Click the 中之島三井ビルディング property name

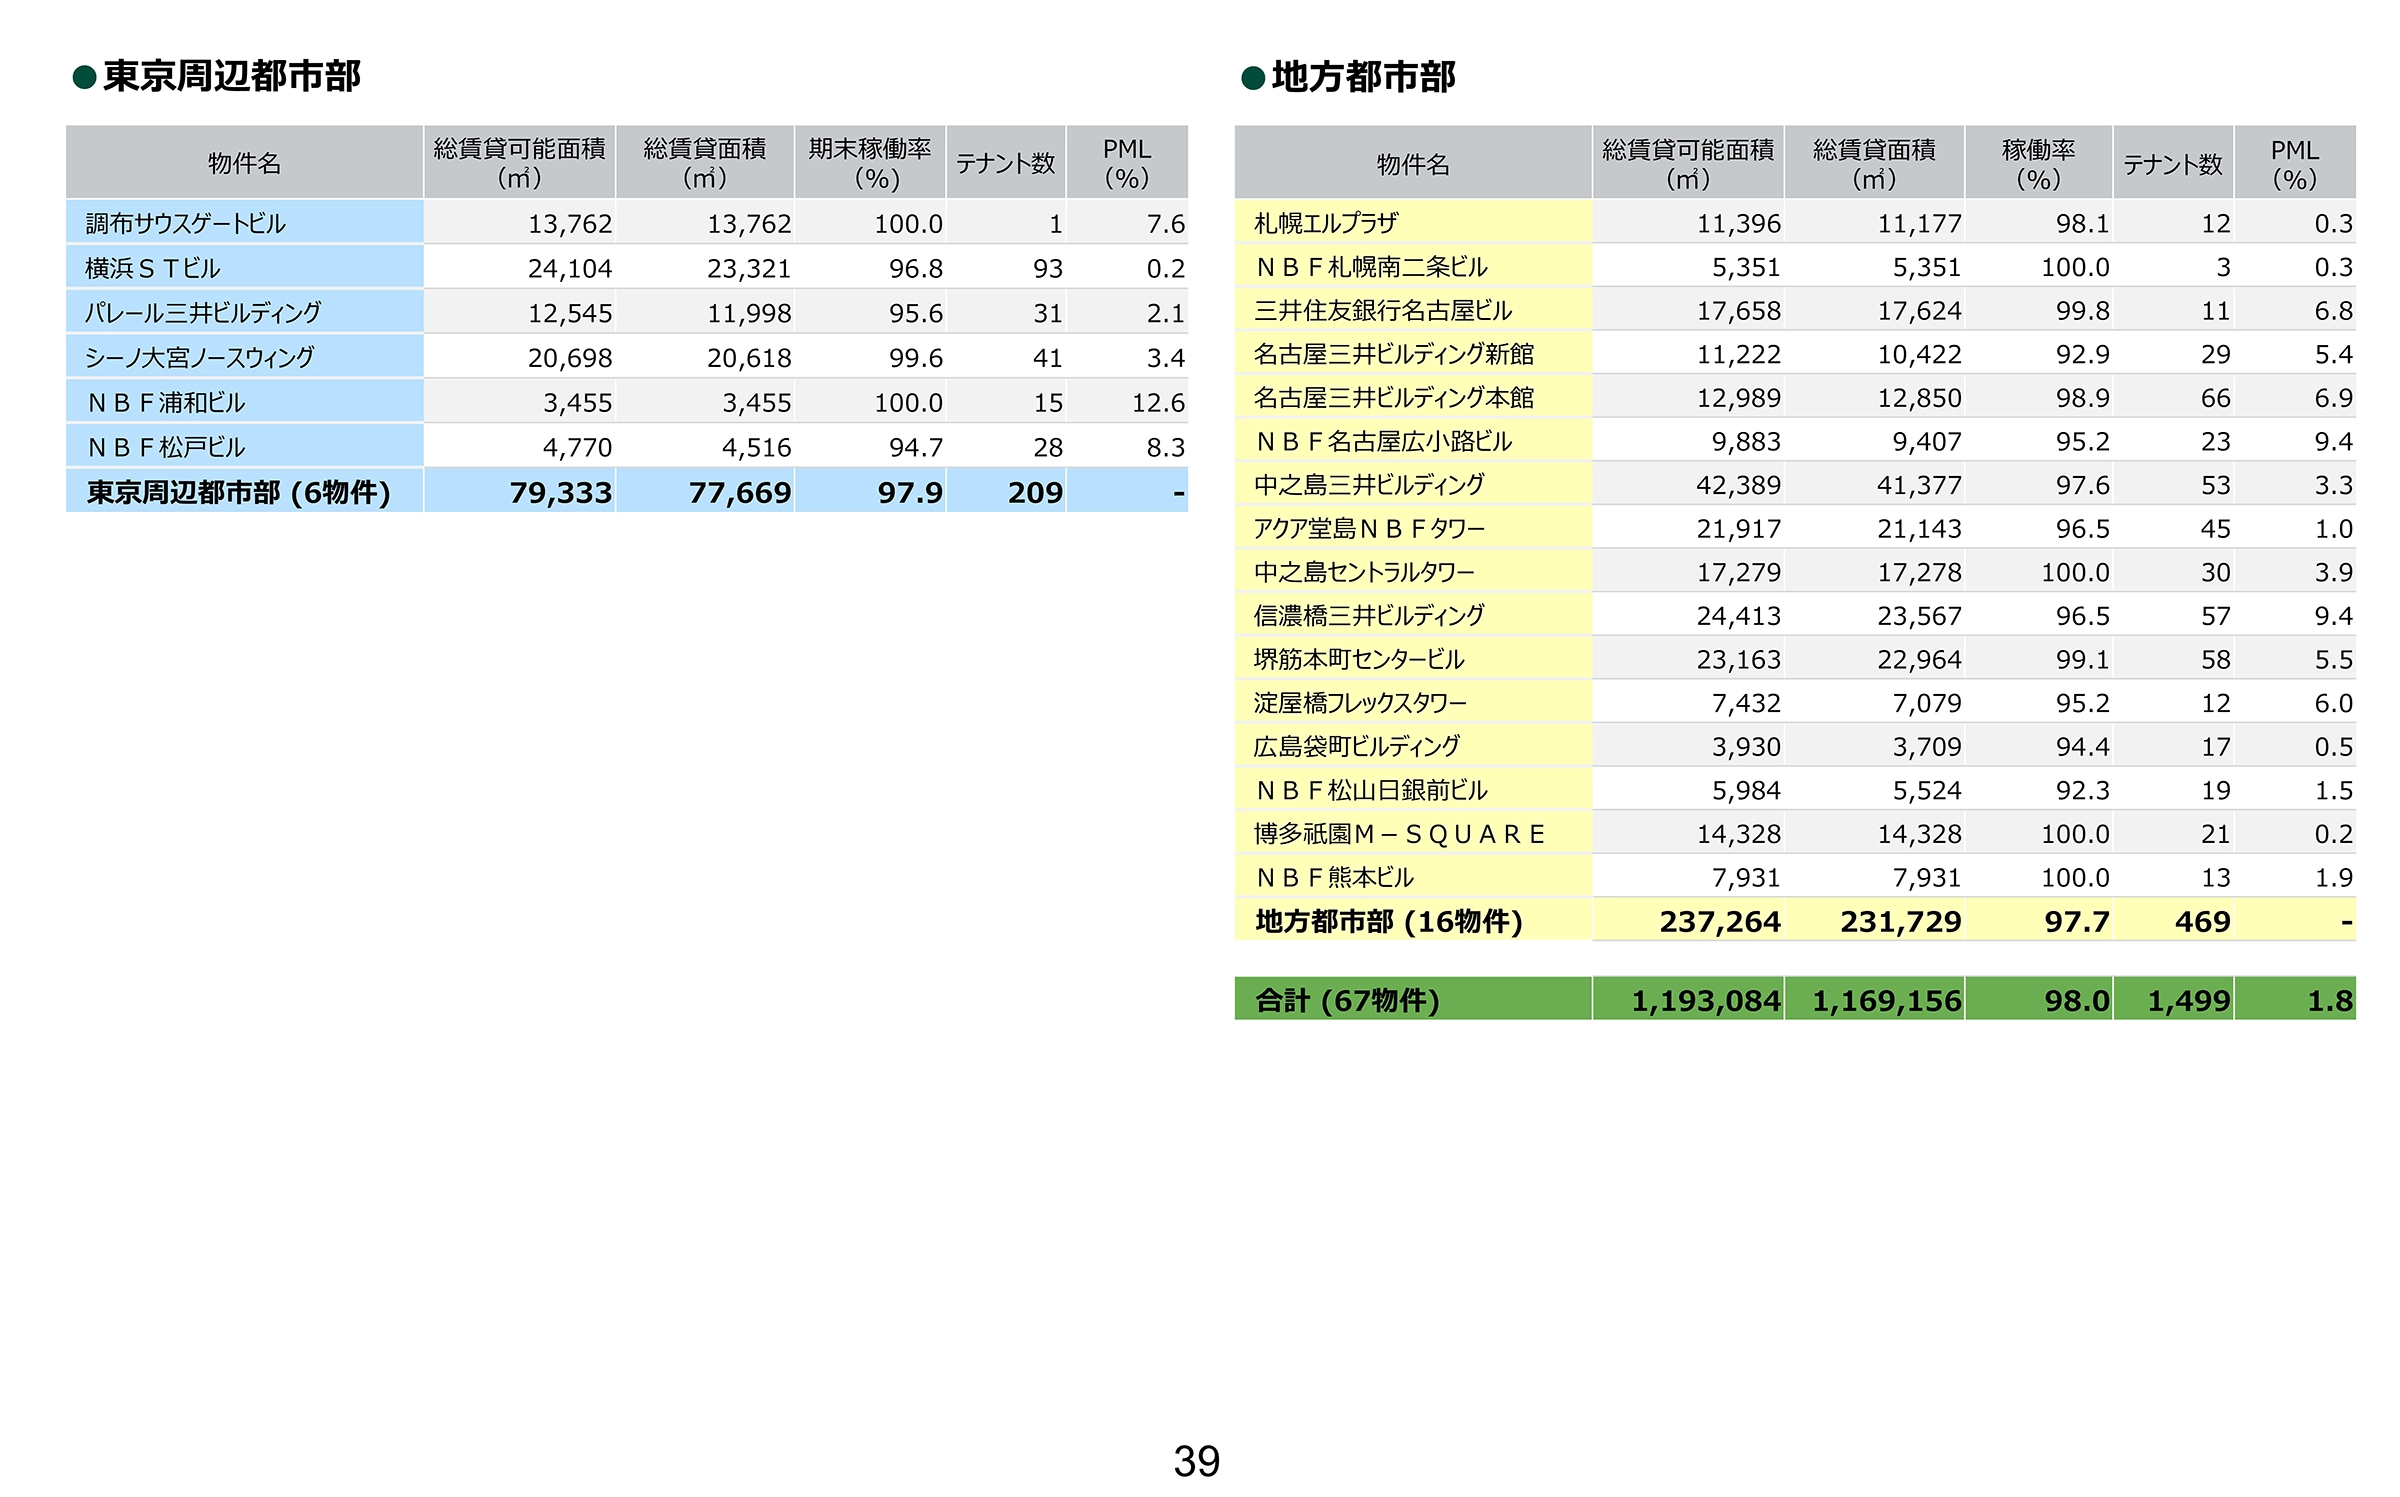point(1369,485)
